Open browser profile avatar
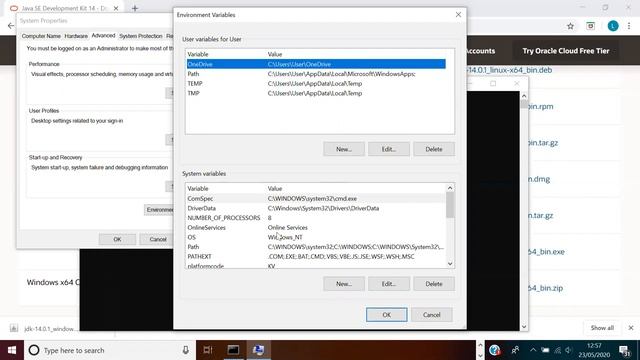 pos(613,26)
